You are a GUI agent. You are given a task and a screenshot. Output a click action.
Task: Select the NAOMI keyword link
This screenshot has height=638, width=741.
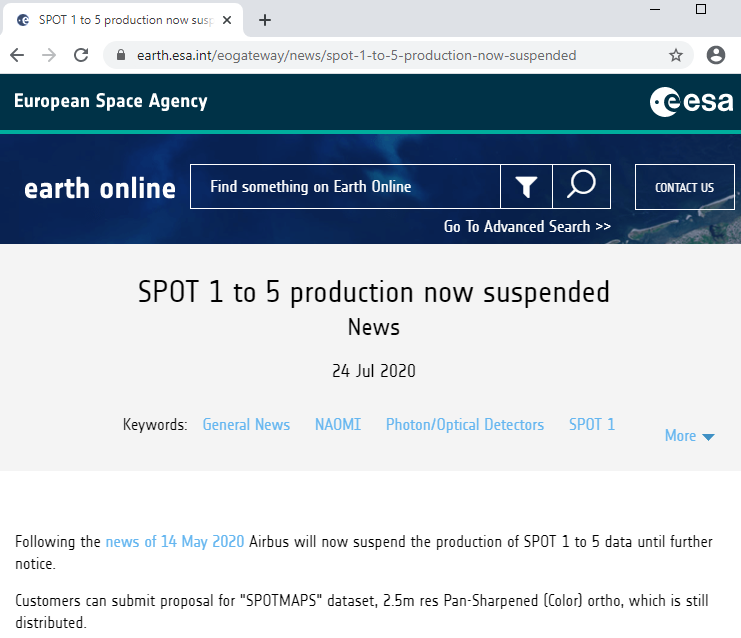coord(338,425)
